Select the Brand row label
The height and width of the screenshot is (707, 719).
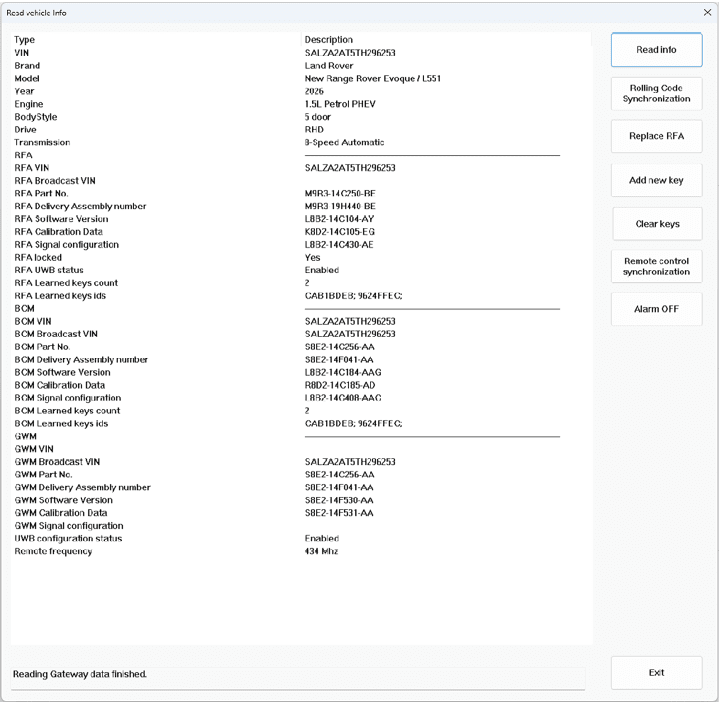27,66
